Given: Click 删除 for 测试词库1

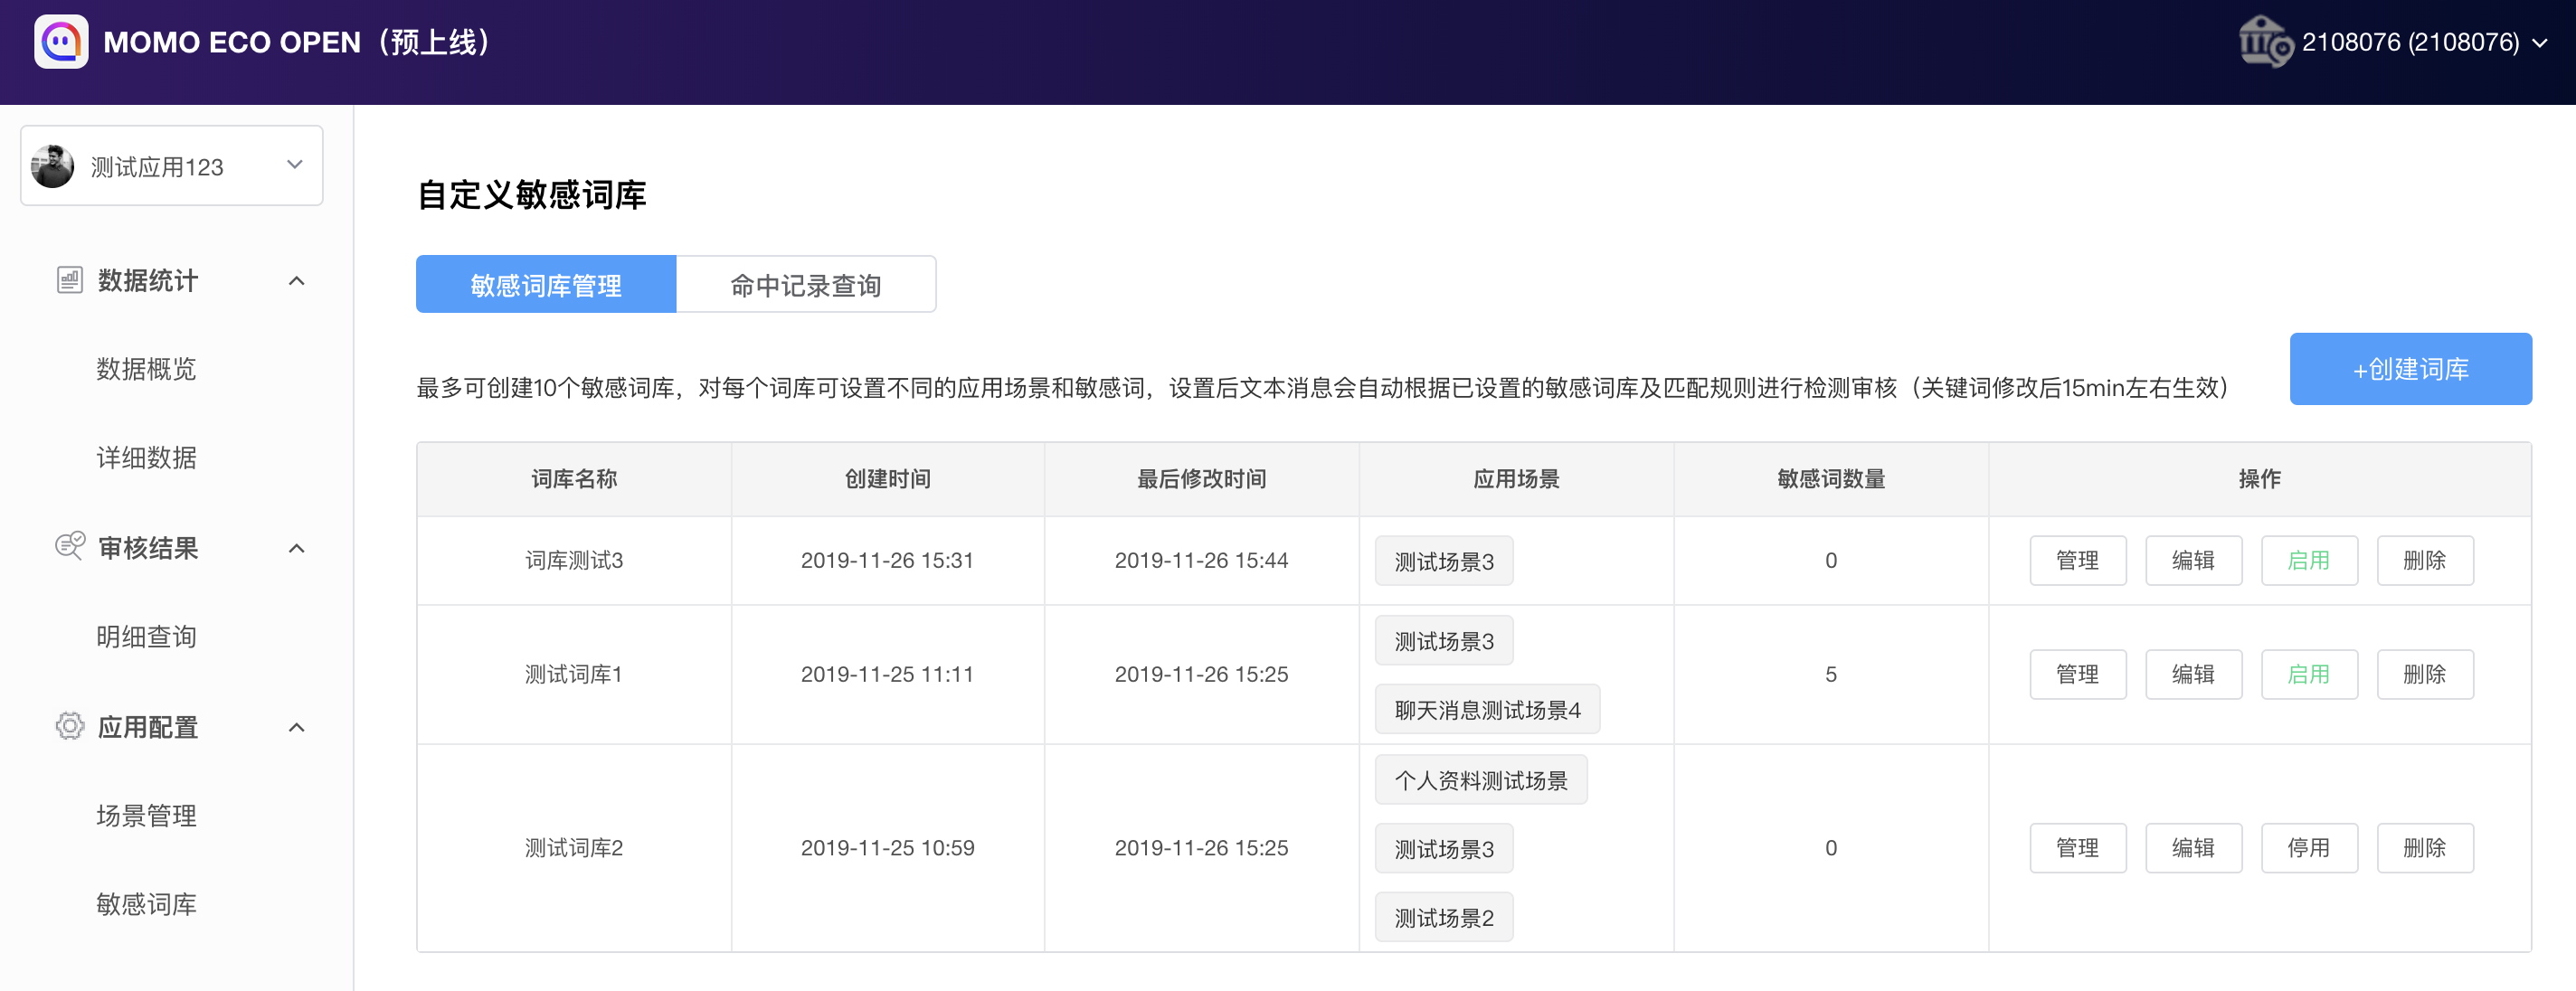Looking at the screenshot, I should click(x=2425, y=675).
